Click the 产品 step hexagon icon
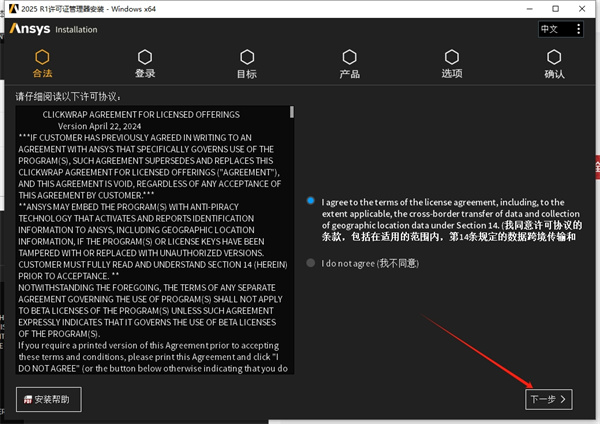 tap(349, 57)
